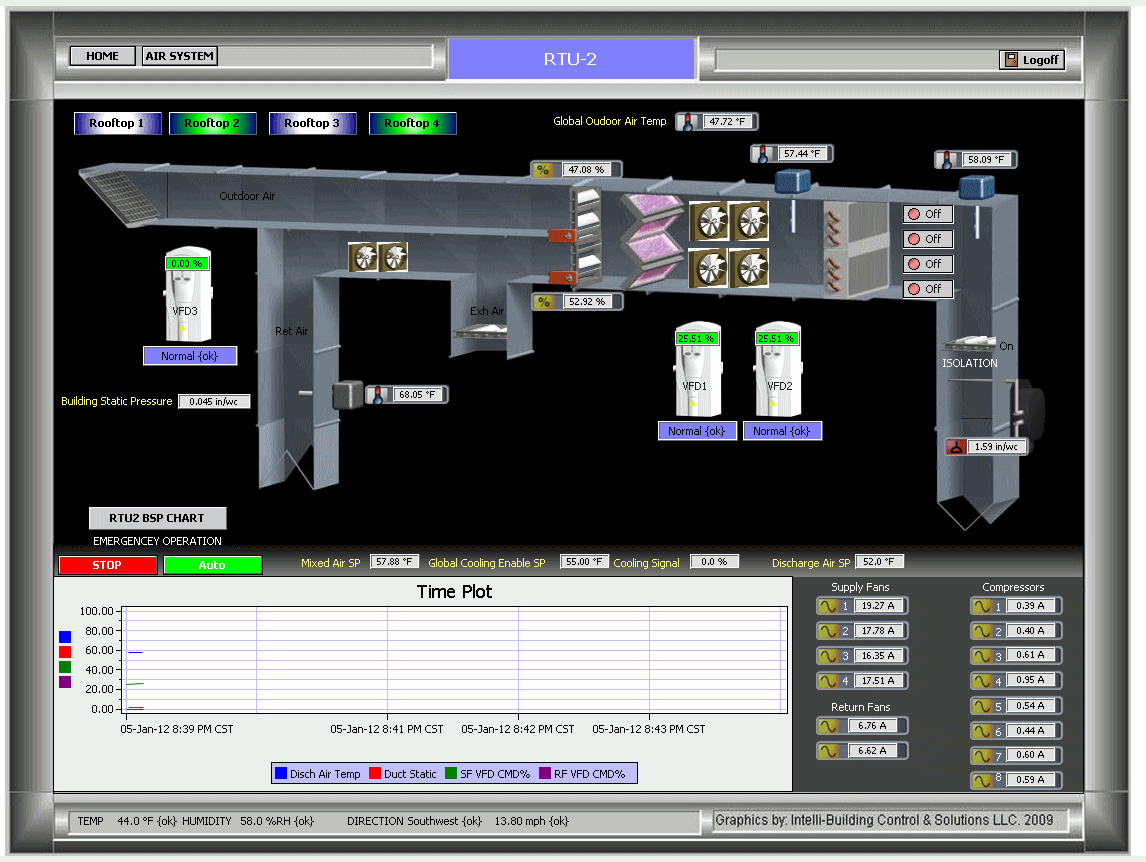Toggle the bottom Off stage indicator

tap(928, 289)
